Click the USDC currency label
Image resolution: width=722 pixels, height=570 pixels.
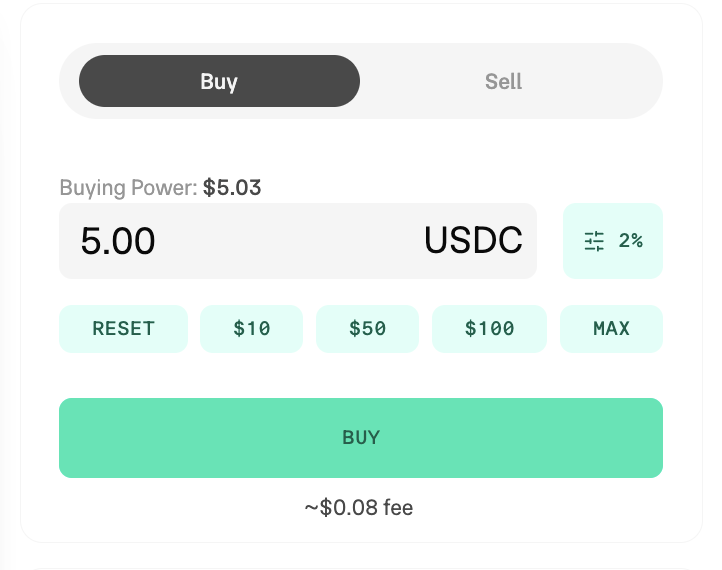click(x=473, y=241)
